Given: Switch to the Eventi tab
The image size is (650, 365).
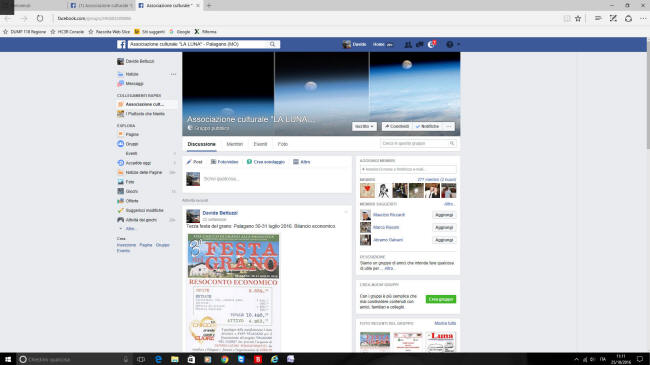Looking at the screenshot, I should [260, 144].
